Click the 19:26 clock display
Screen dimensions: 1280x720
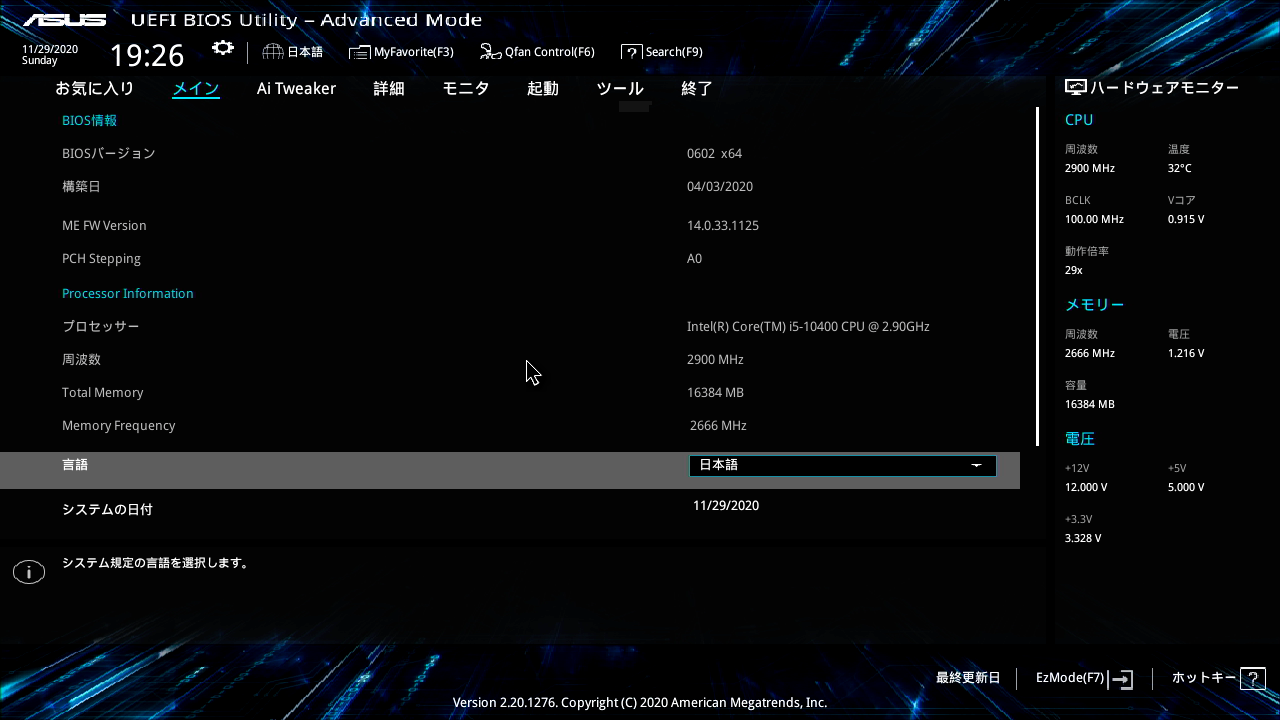(x=147, y=55)
